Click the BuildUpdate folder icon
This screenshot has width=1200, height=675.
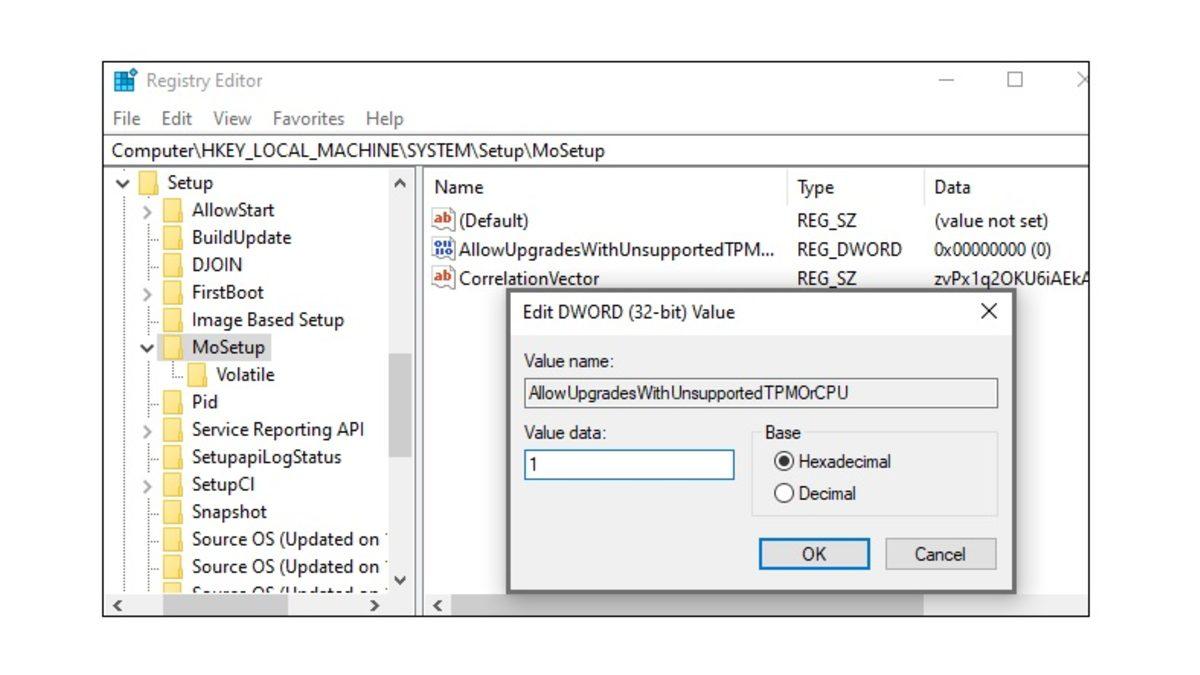point(174,237)
